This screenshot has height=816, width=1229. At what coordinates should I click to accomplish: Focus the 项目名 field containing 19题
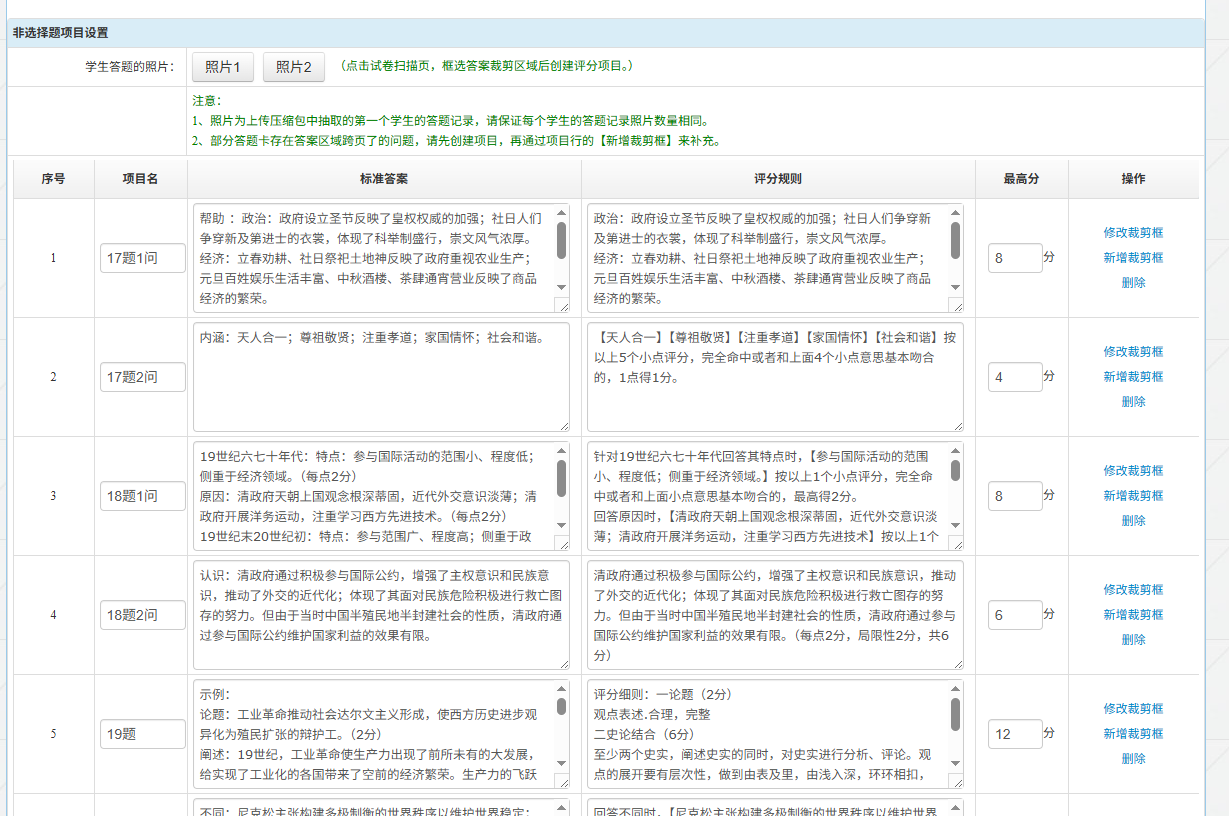pos(143,734)
